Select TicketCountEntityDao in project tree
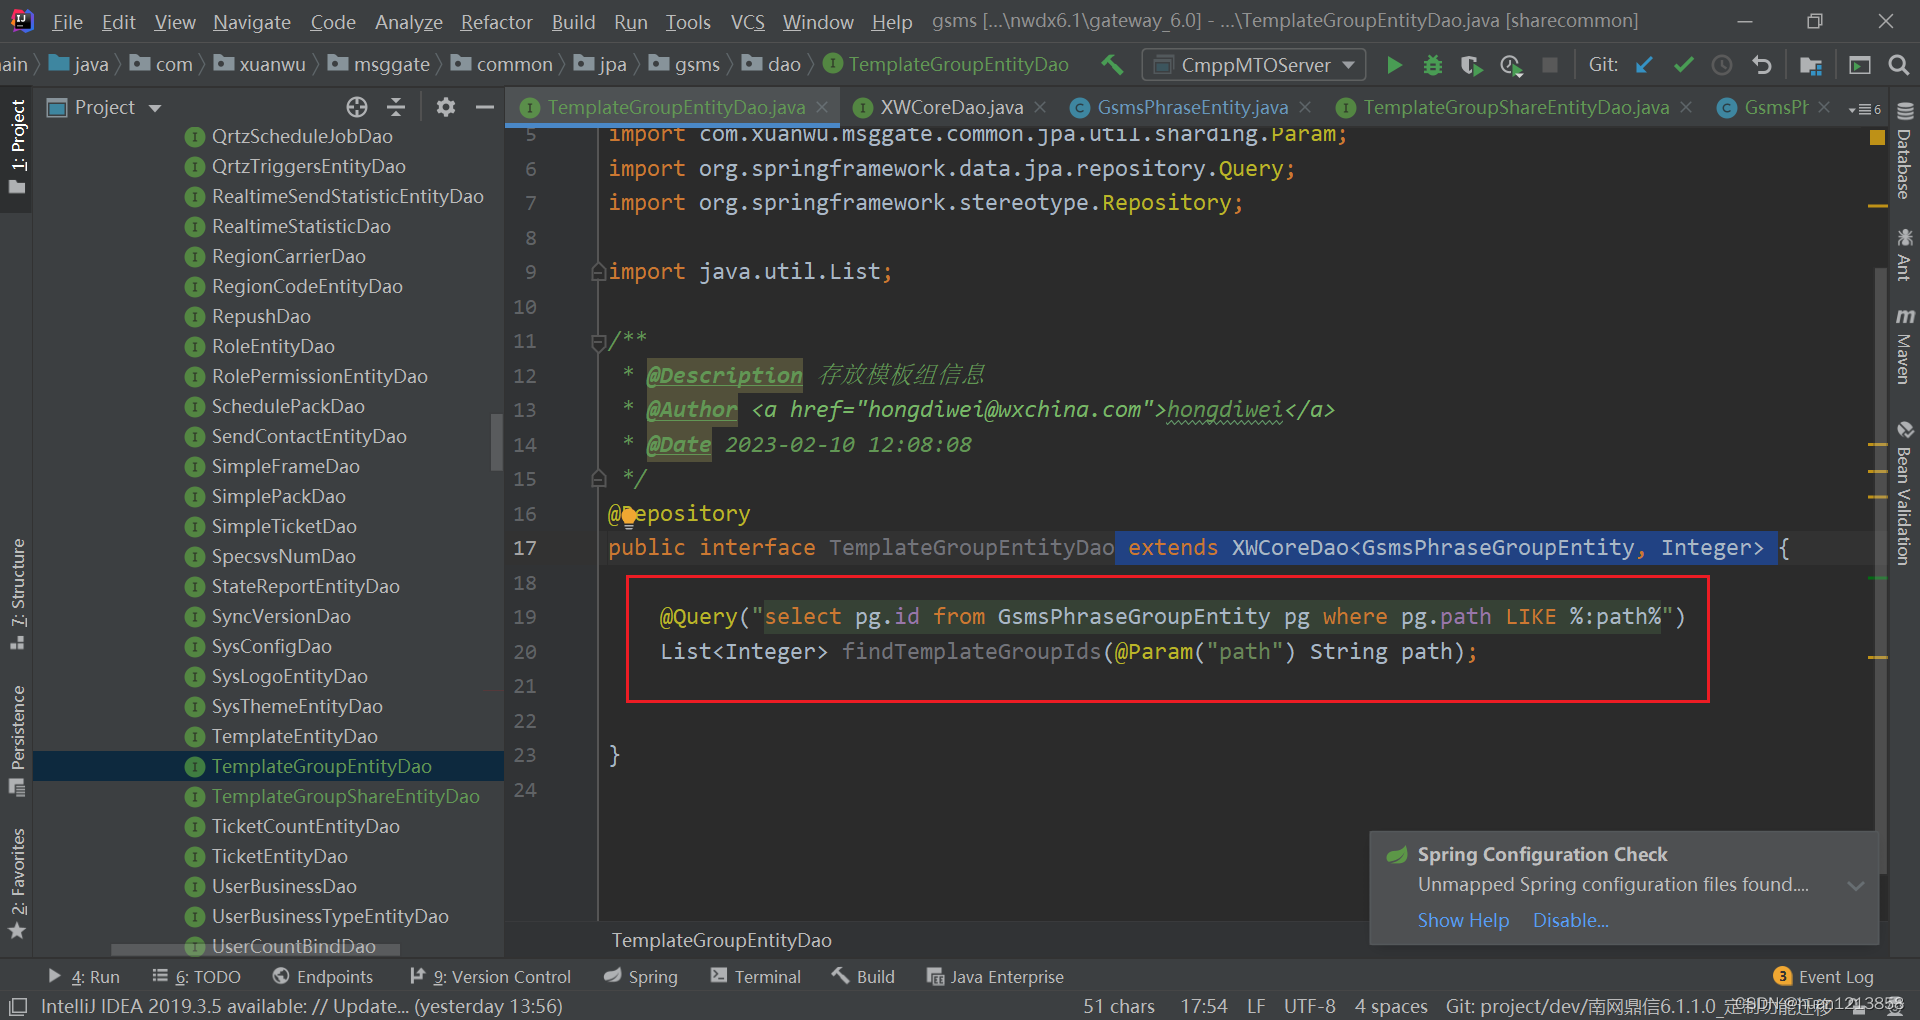 [305, 827]
